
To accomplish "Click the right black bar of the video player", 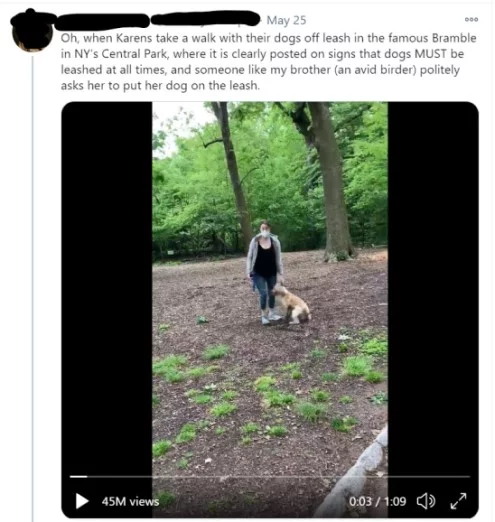I will pyautogui.click(x=433, y=287).
